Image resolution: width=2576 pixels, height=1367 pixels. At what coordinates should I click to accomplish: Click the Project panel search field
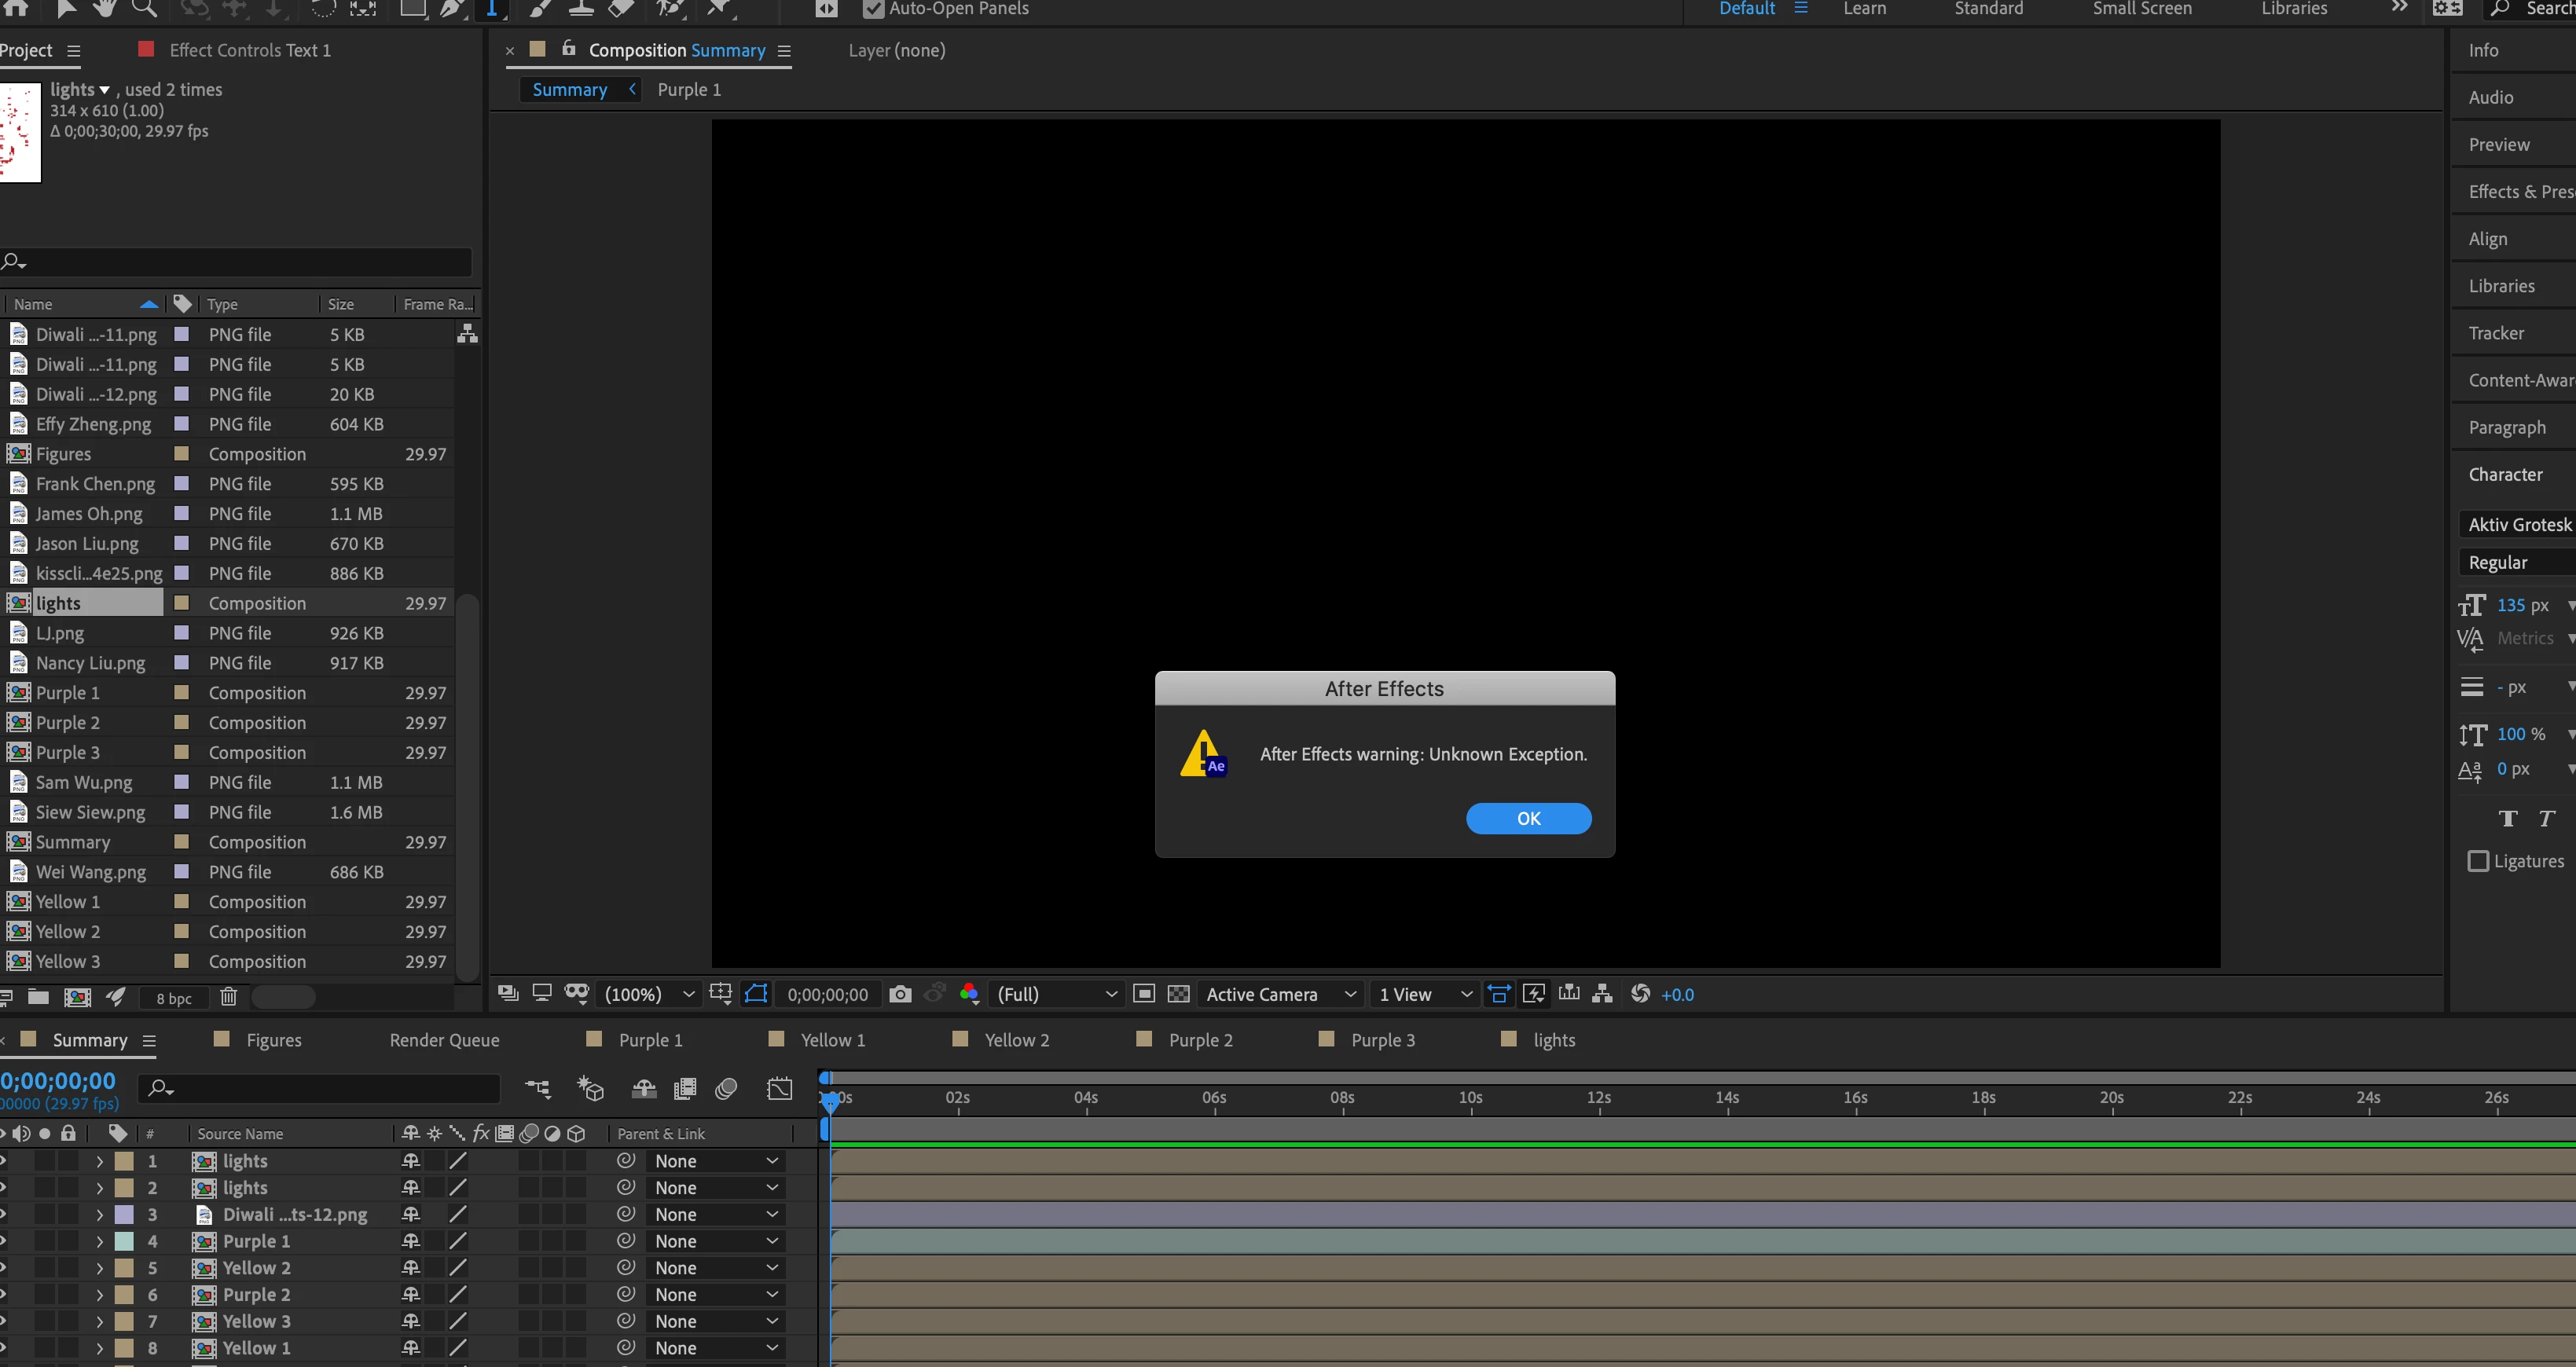click(x=240, y=262)
